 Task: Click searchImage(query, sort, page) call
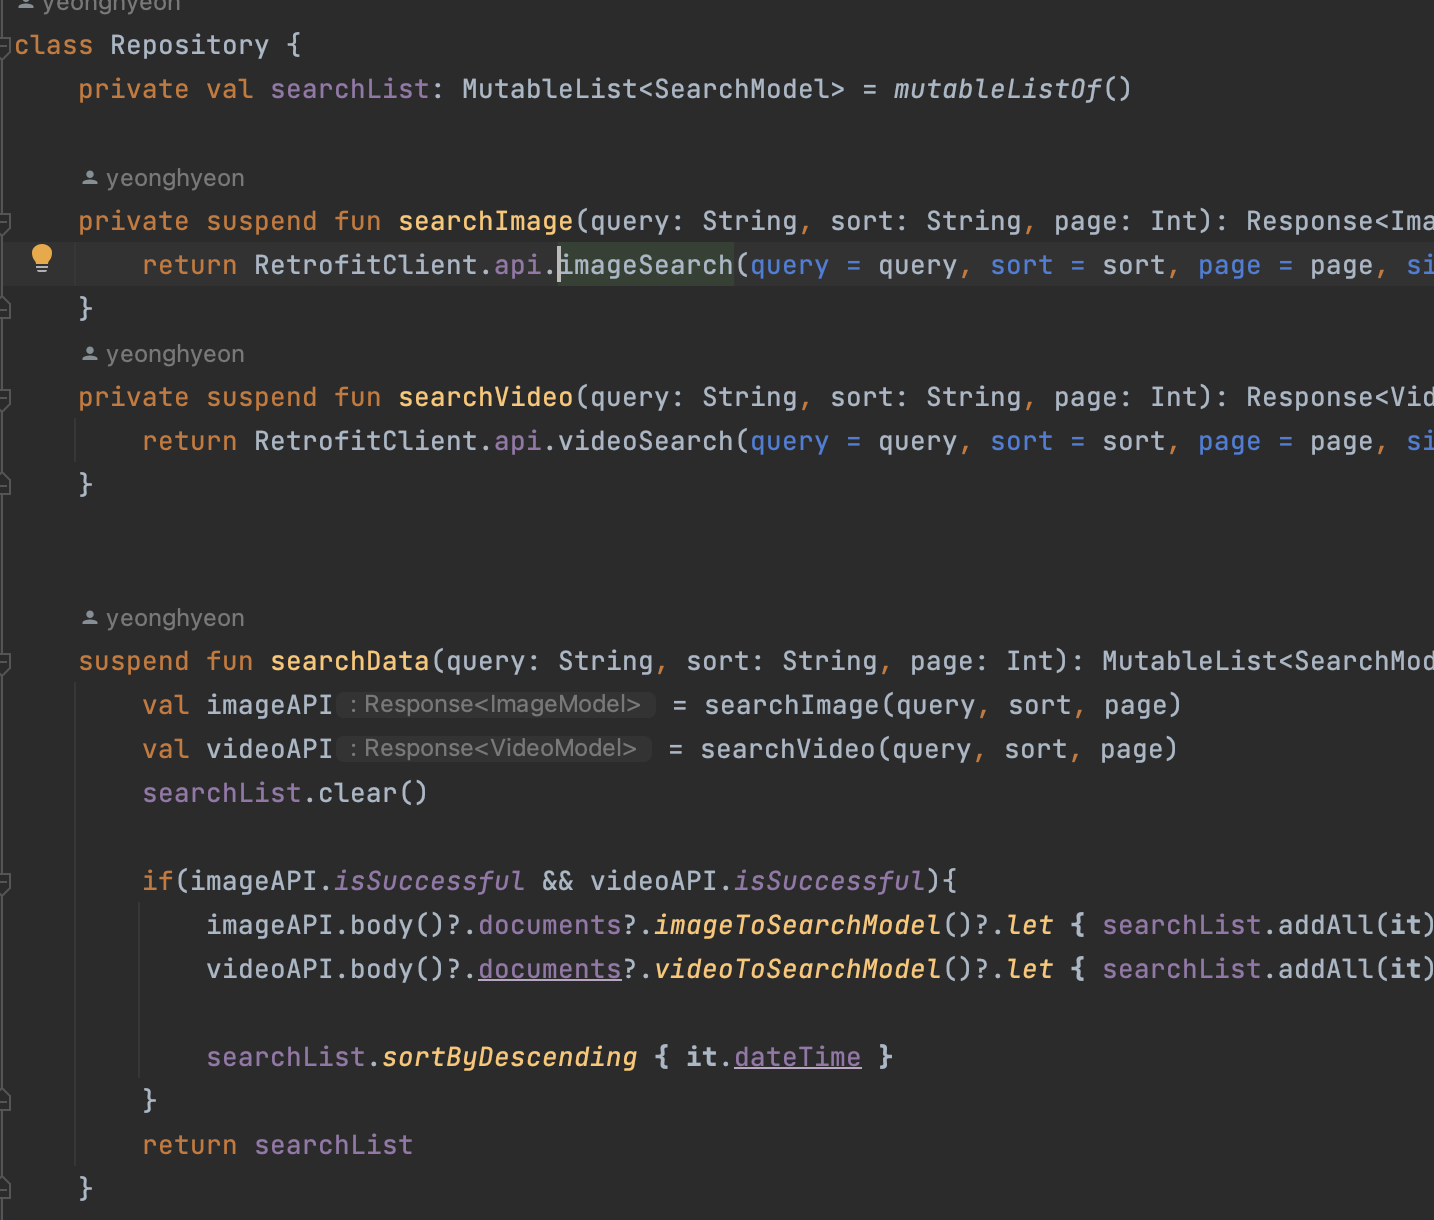pyautogui.click(x=943, y=705)
